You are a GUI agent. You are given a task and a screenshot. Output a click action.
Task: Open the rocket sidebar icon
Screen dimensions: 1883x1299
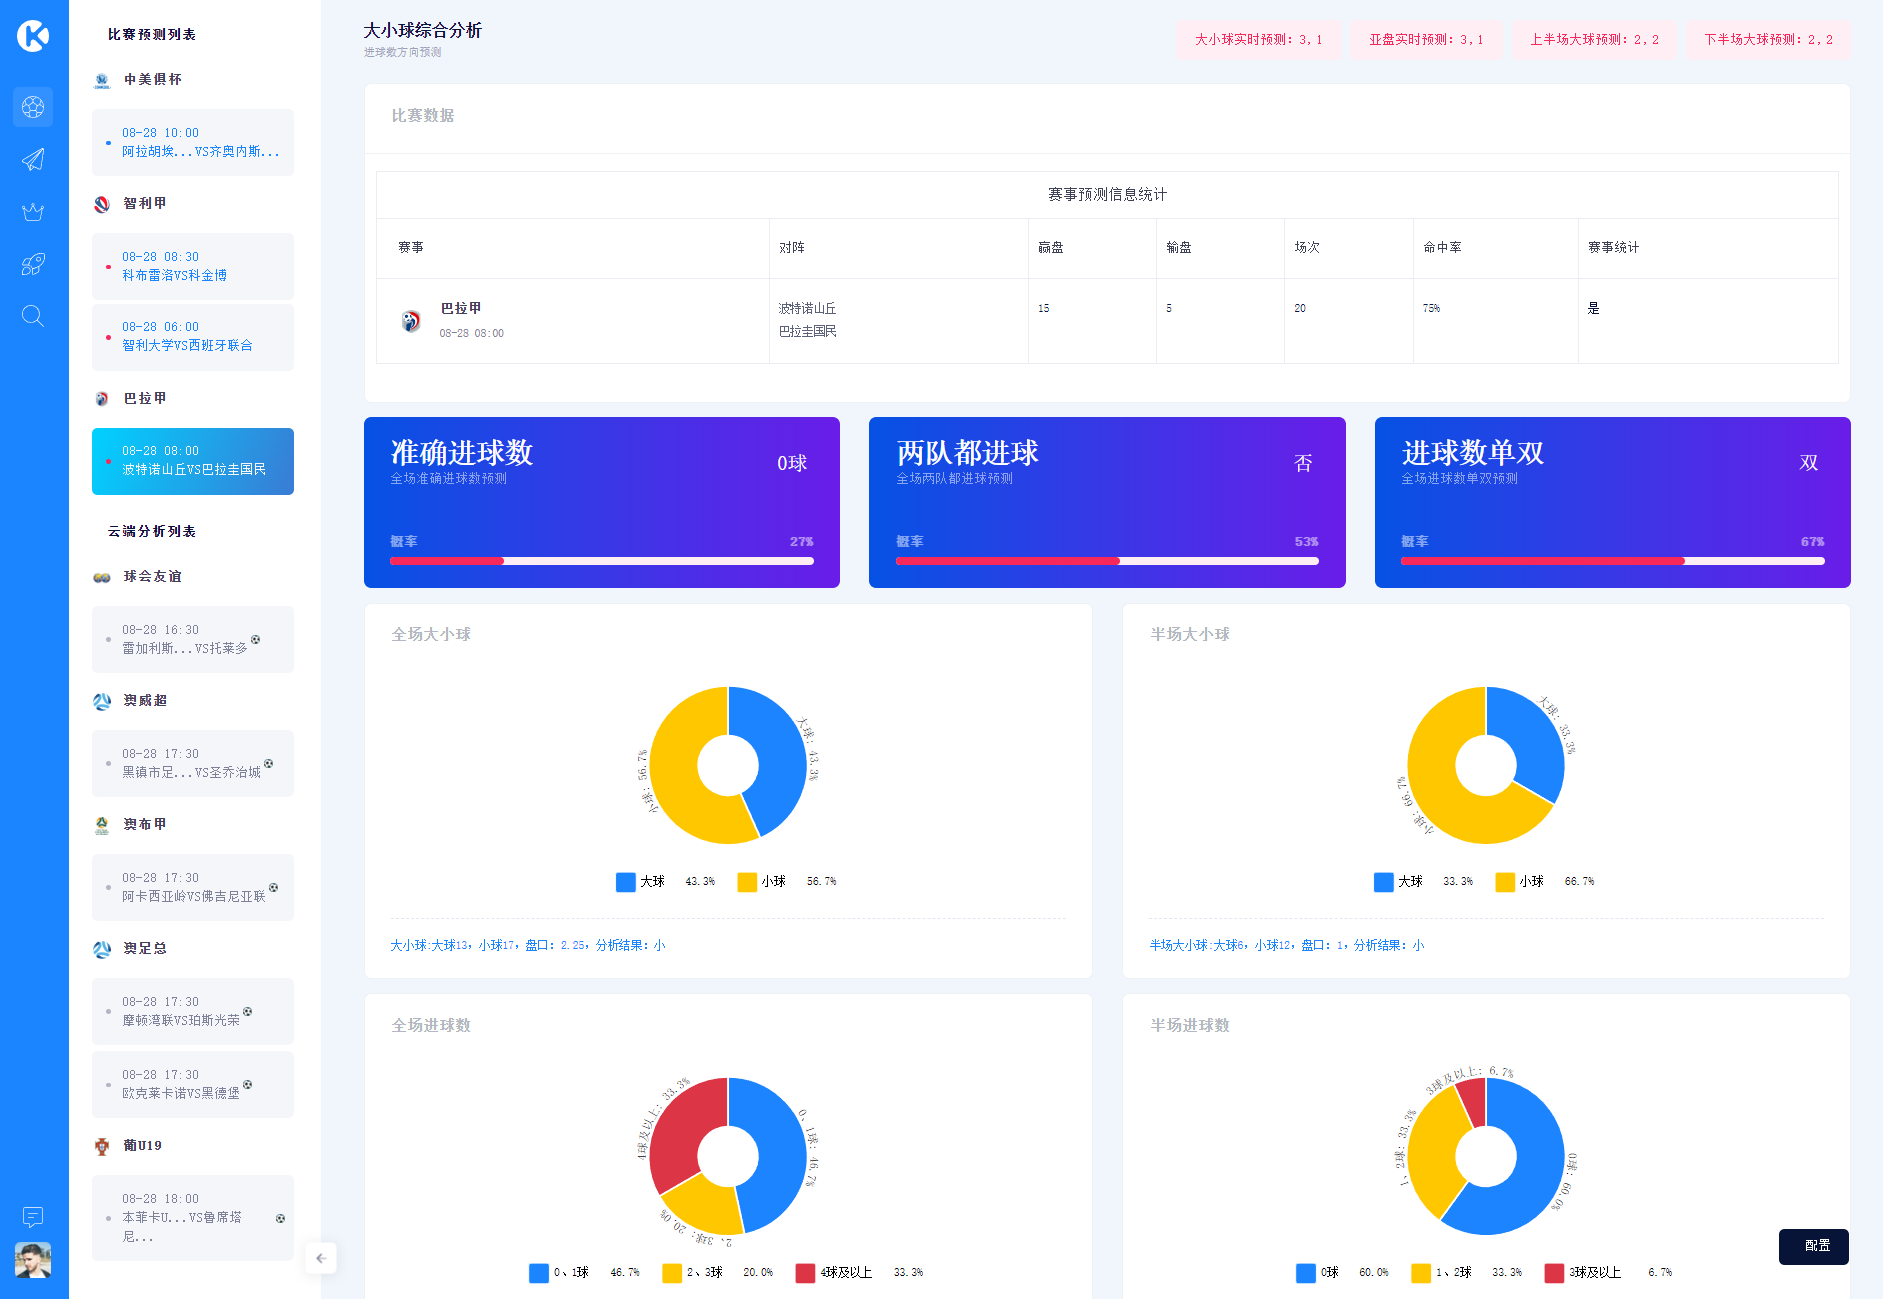coord(33,264)
